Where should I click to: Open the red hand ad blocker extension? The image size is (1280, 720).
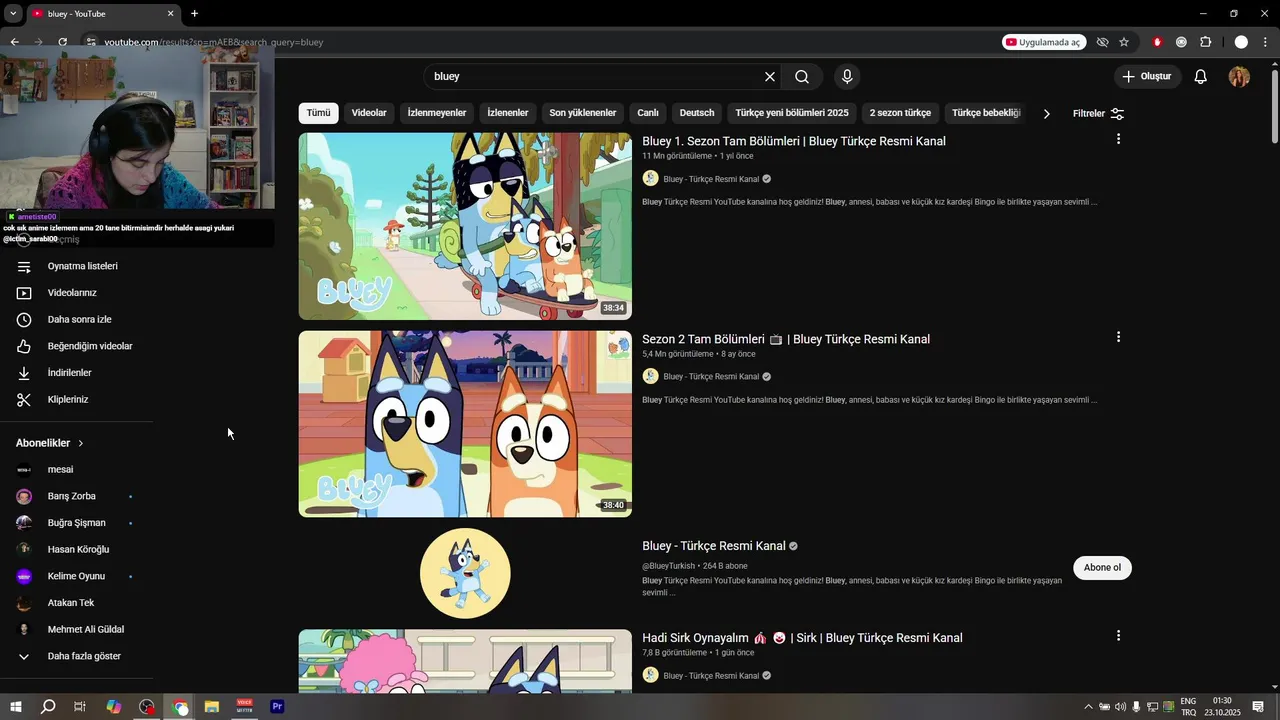[x=1157, y=42]
